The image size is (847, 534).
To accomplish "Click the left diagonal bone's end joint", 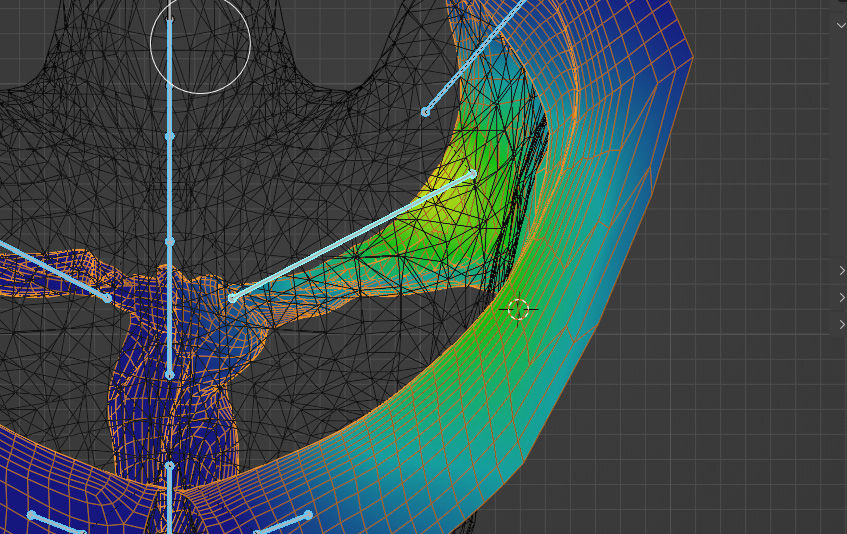I will tap(108, 298).
